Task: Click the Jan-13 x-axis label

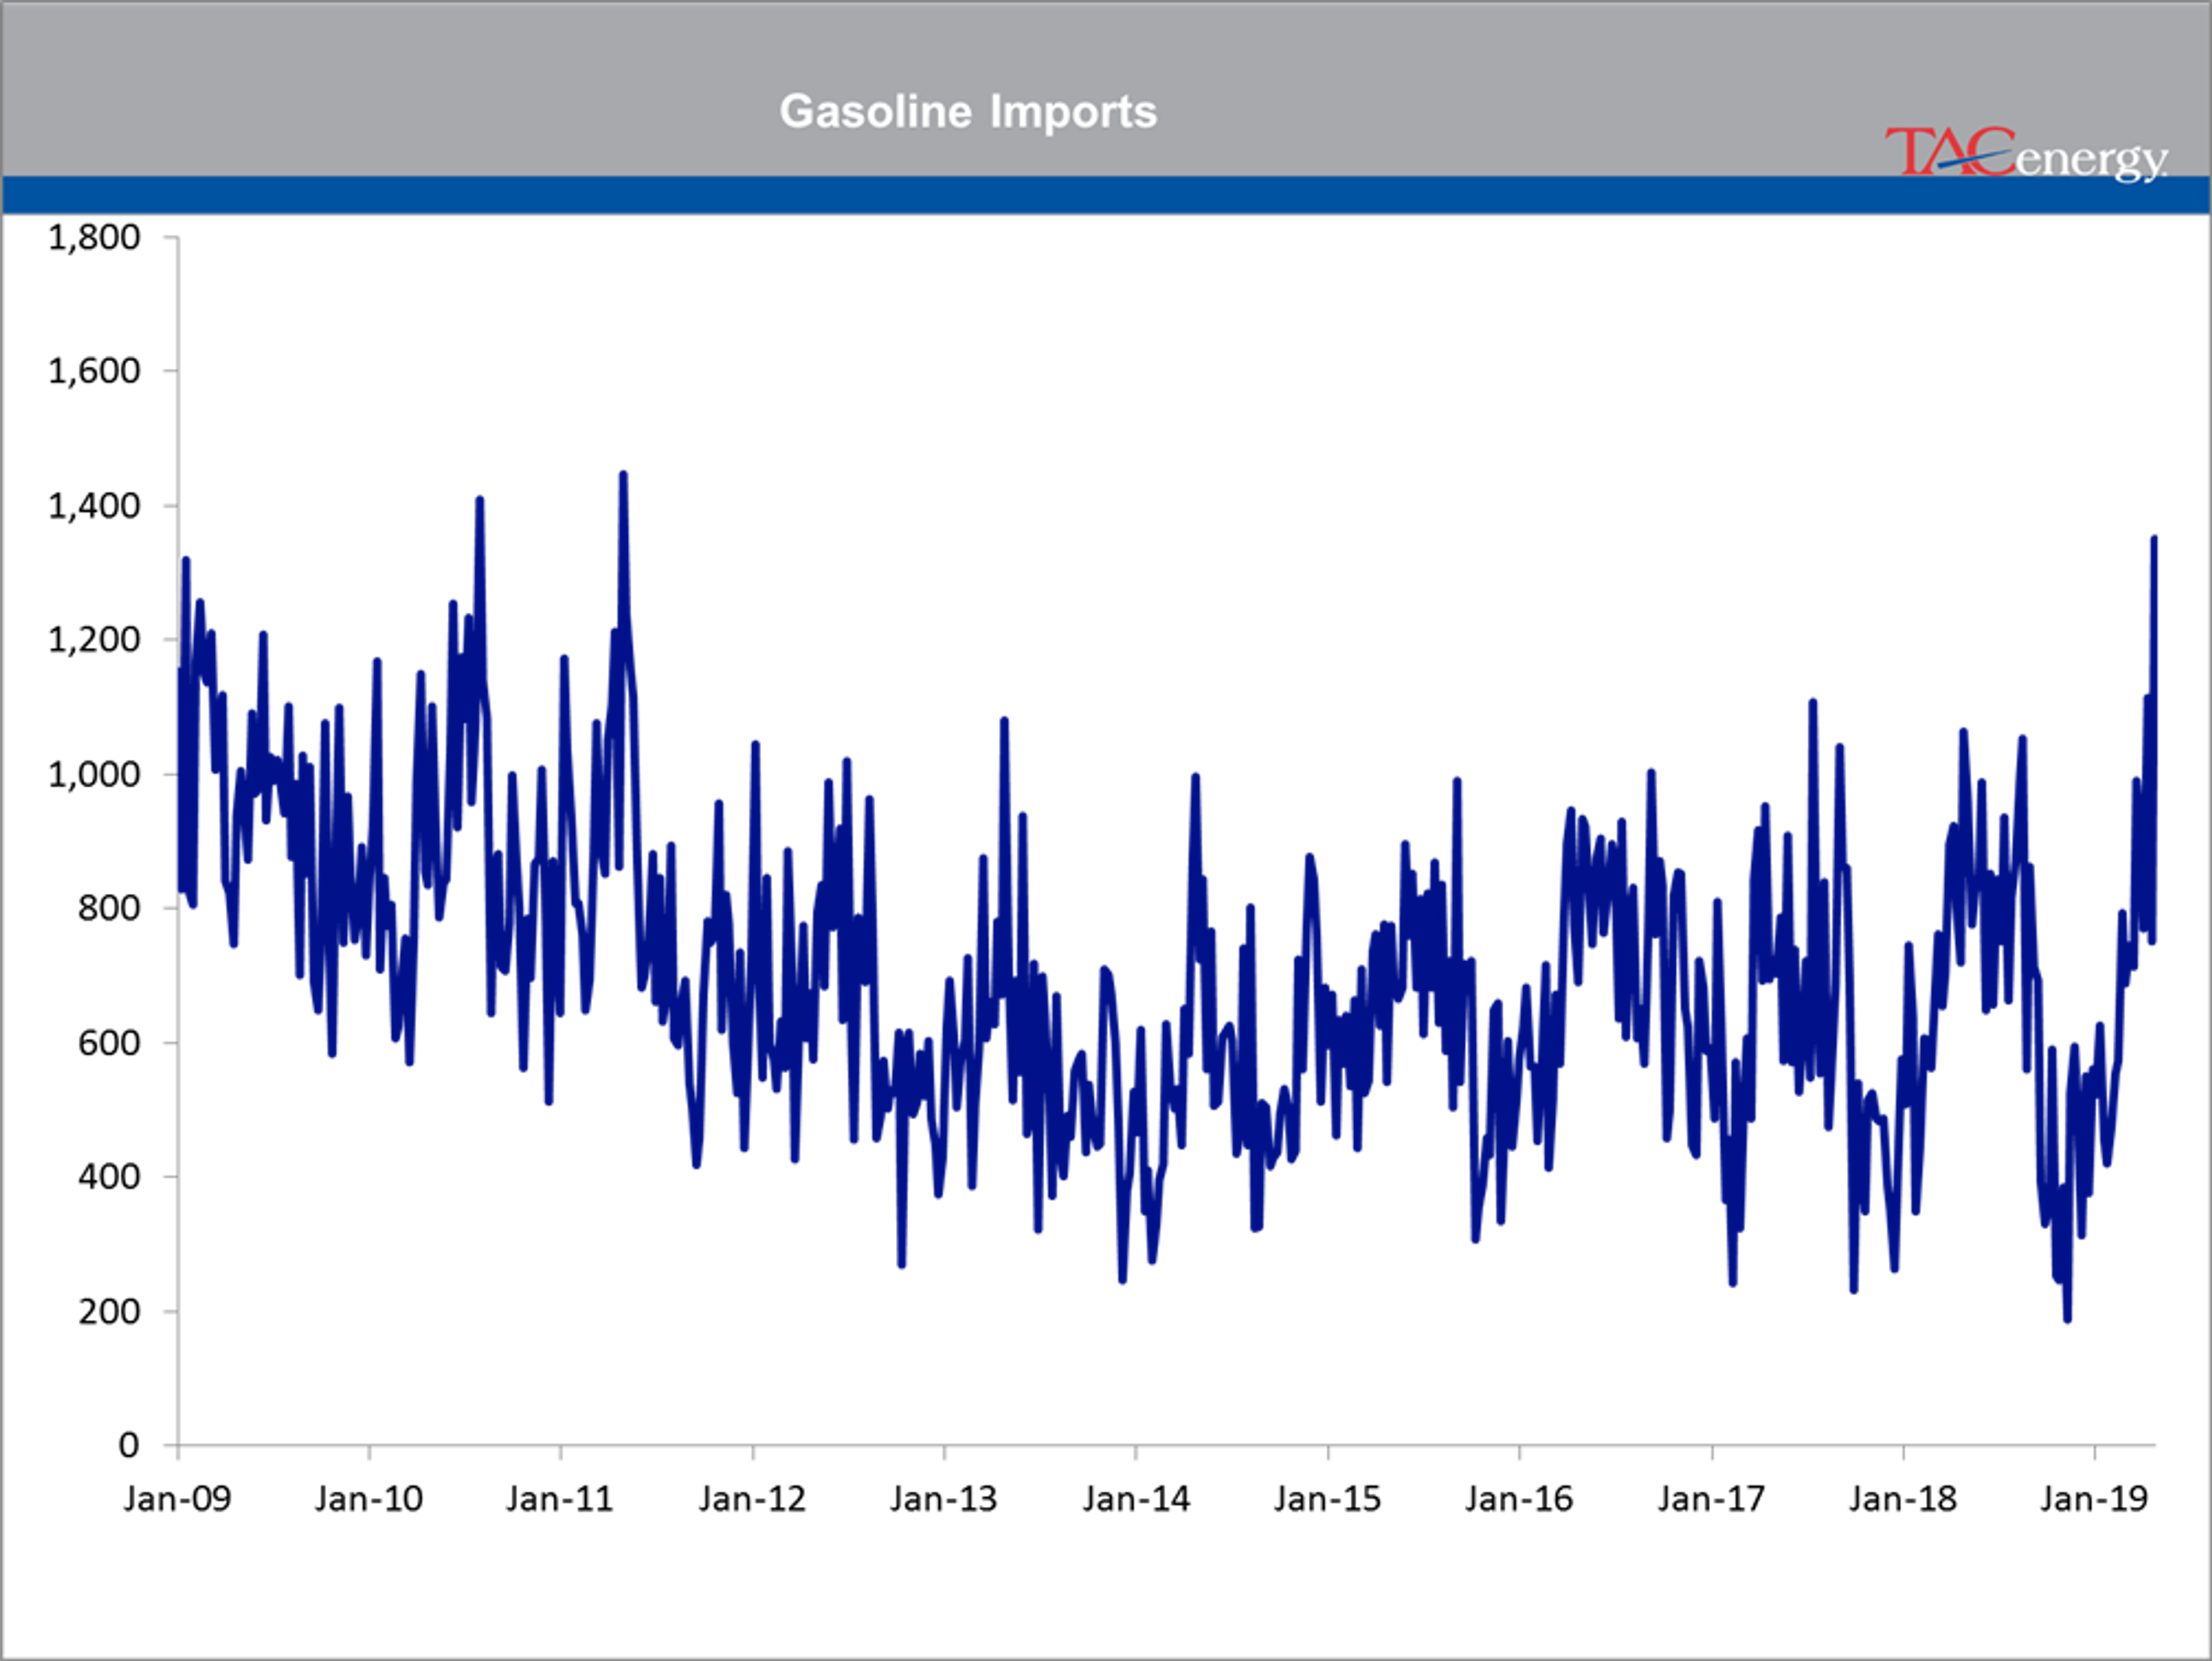Action: (944, 1499)
